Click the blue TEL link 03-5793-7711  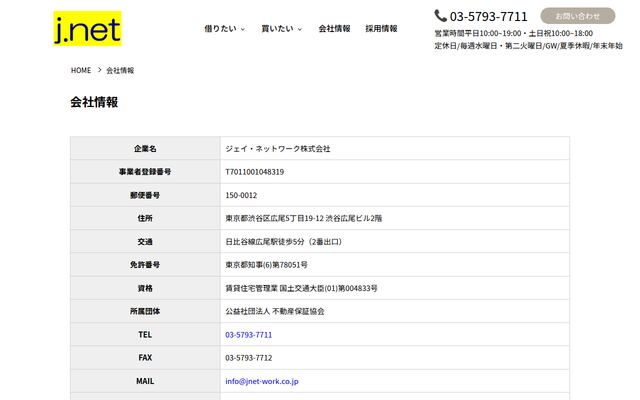pyautogui.click(x=249, y=335)
